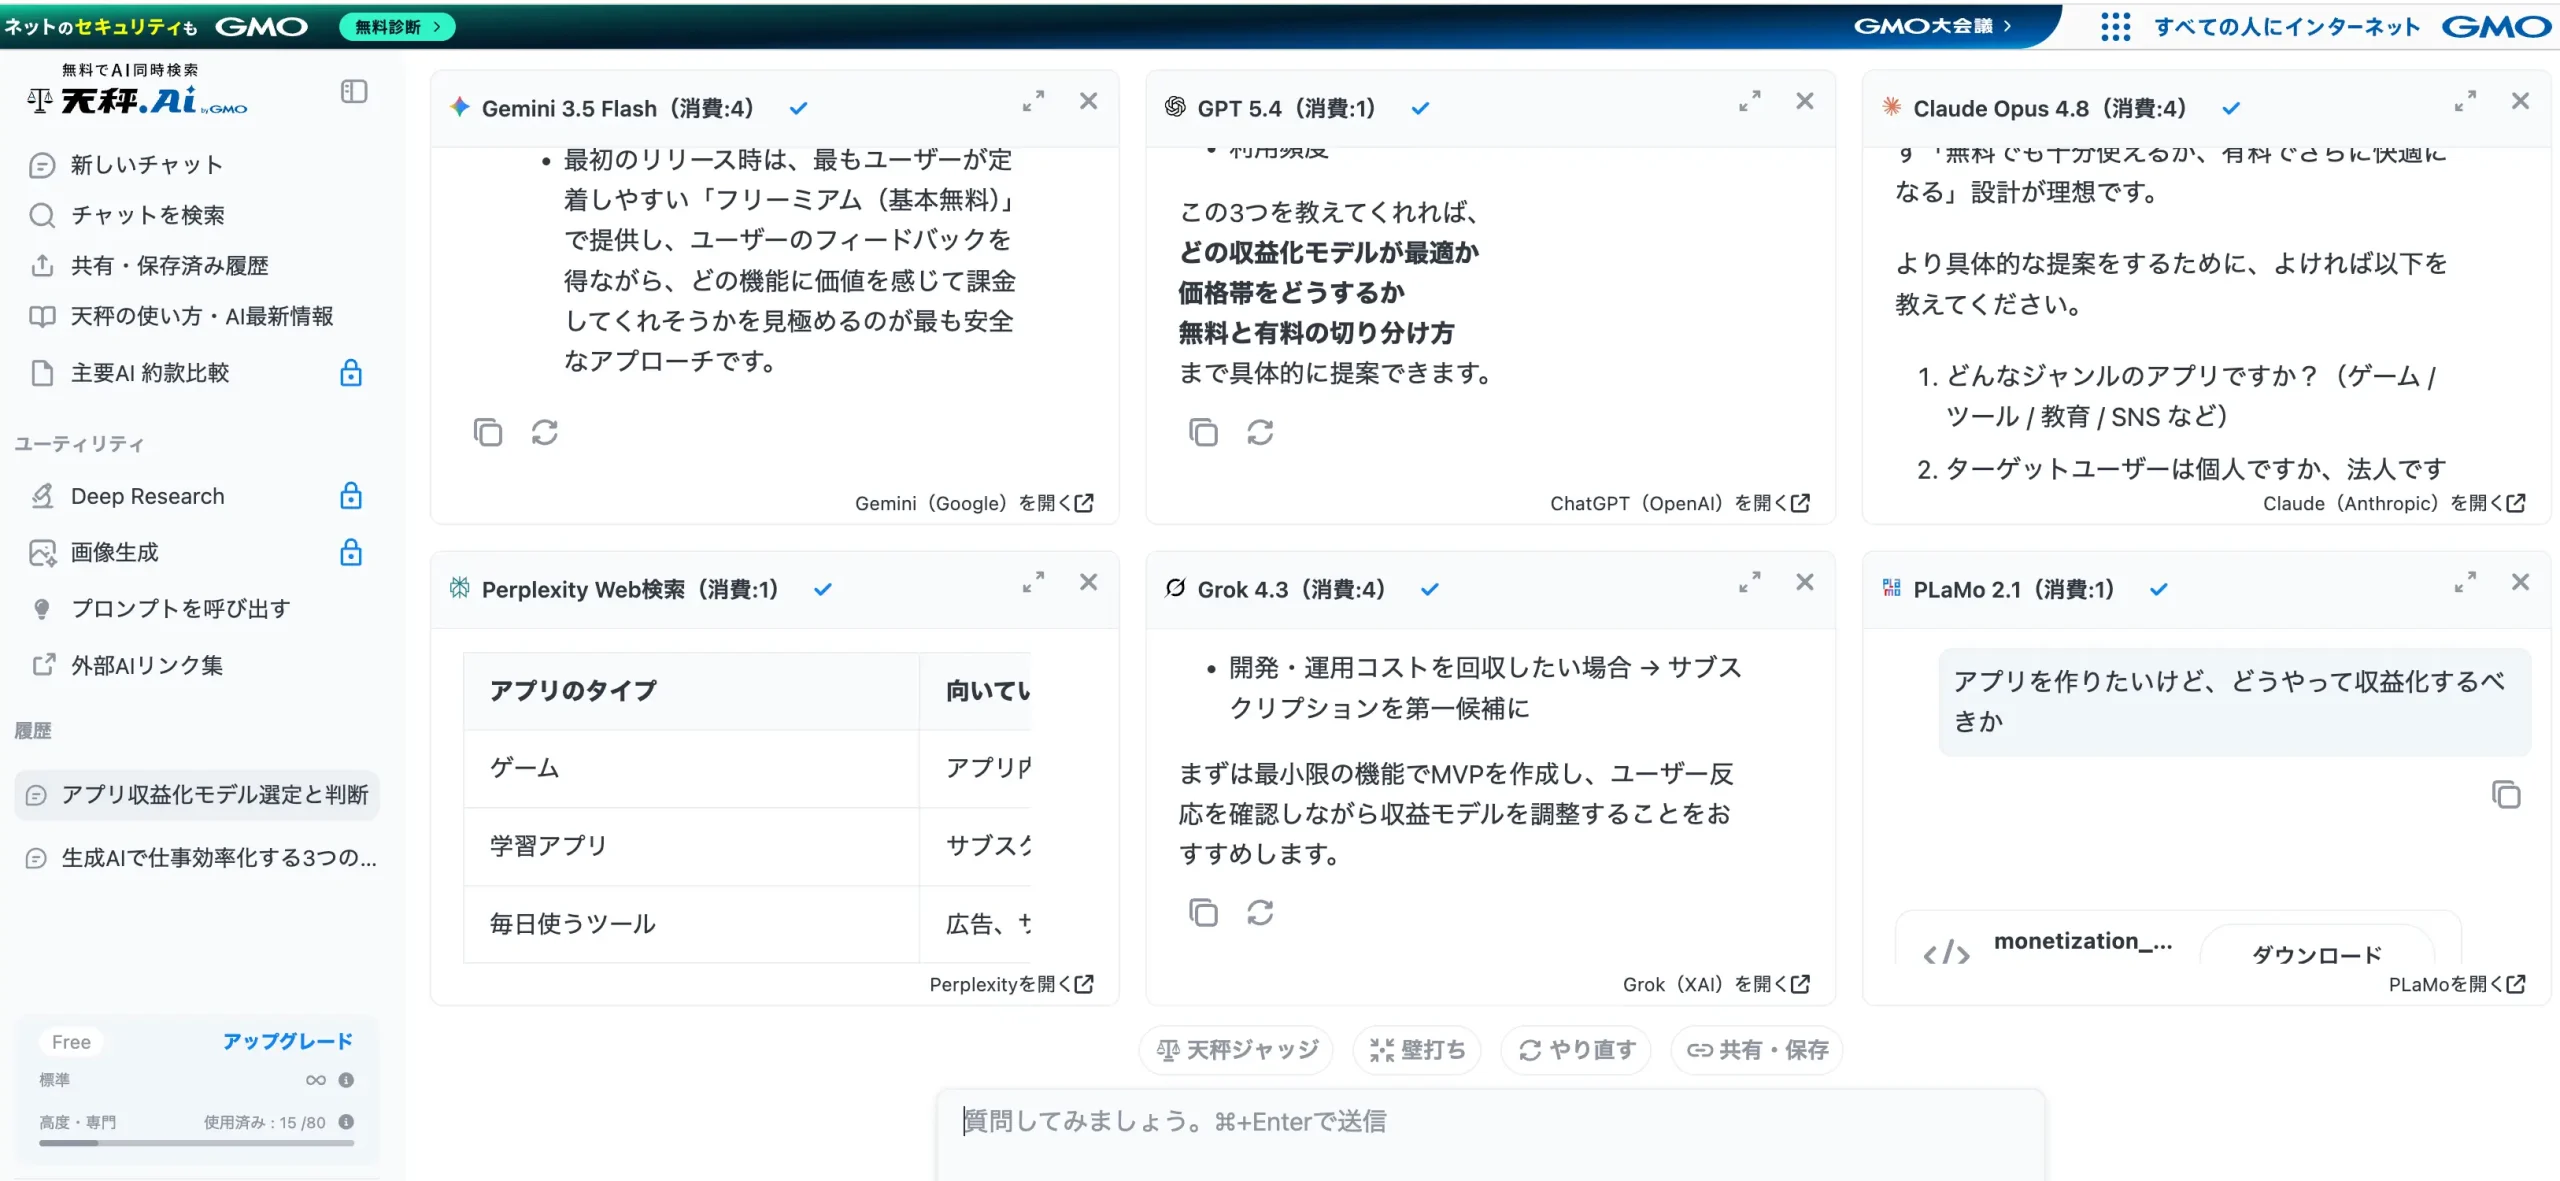Screen dimensions: 2560x1181
Task: Click lock icon next to Deep Research
Action: [x=351, y=496]
